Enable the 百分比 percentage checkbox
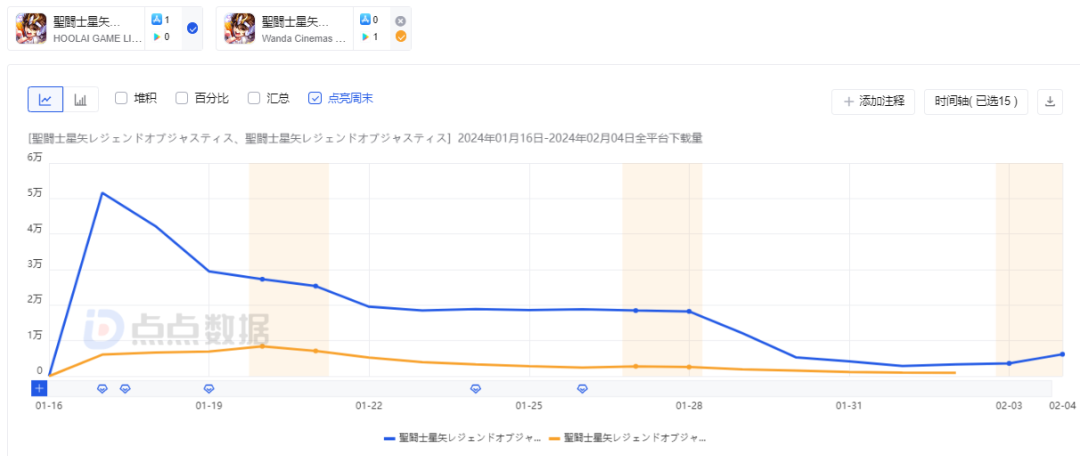Screen dimensions: 1080x456 [x=182, y=98]
